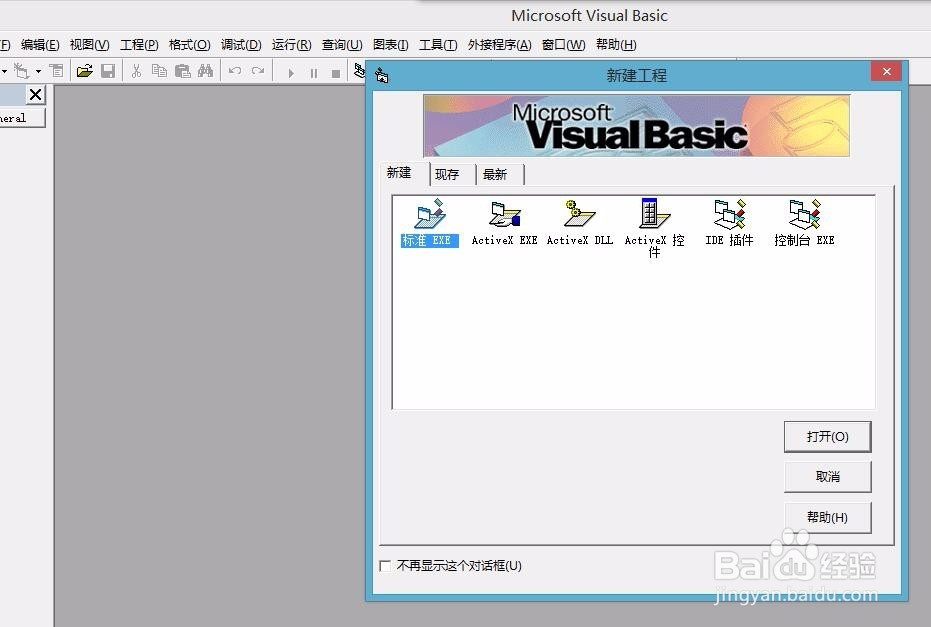Click the 帮助(H) button in dialog
The image size is (931, 627).
coord(828,518)
